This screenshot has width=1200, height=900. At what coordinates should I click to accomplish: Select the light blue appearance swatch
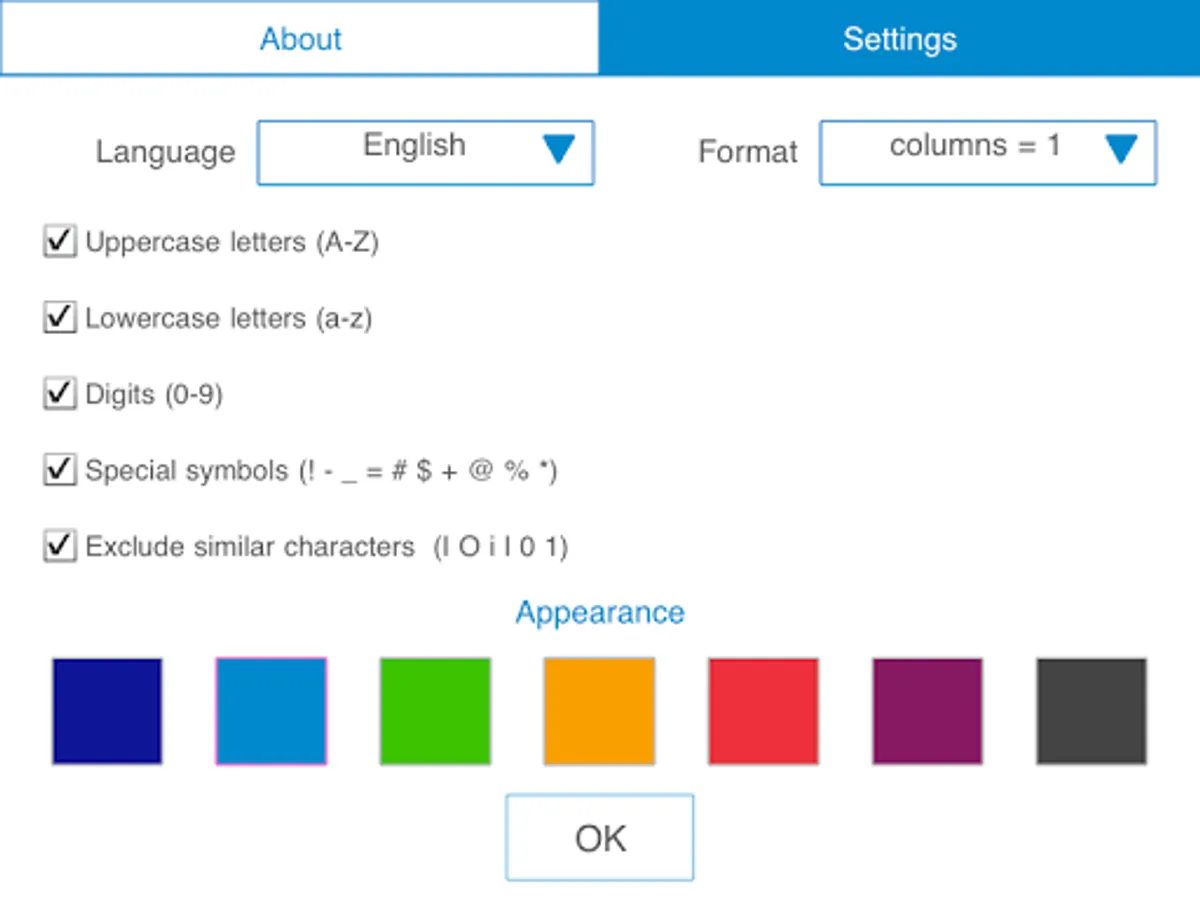[271, 711]
